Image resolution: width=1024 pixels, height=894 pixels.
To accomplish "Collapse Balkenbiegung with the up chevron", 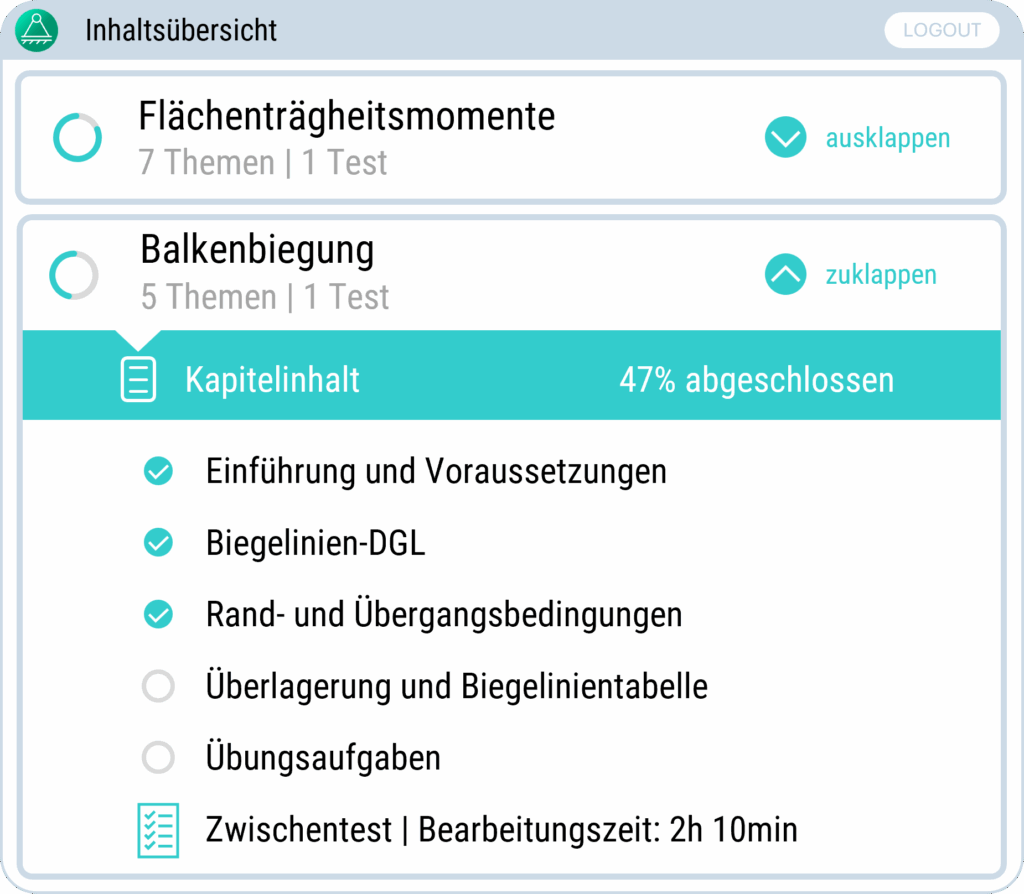I will (x=786, y=274).
